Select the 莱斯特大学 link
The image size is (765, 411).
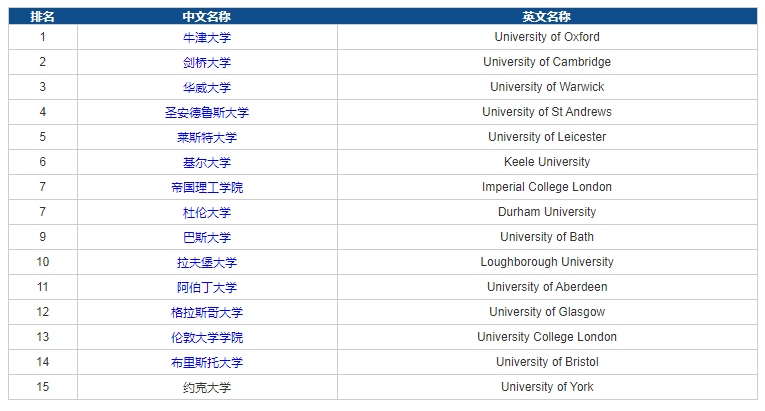point(207,137)
